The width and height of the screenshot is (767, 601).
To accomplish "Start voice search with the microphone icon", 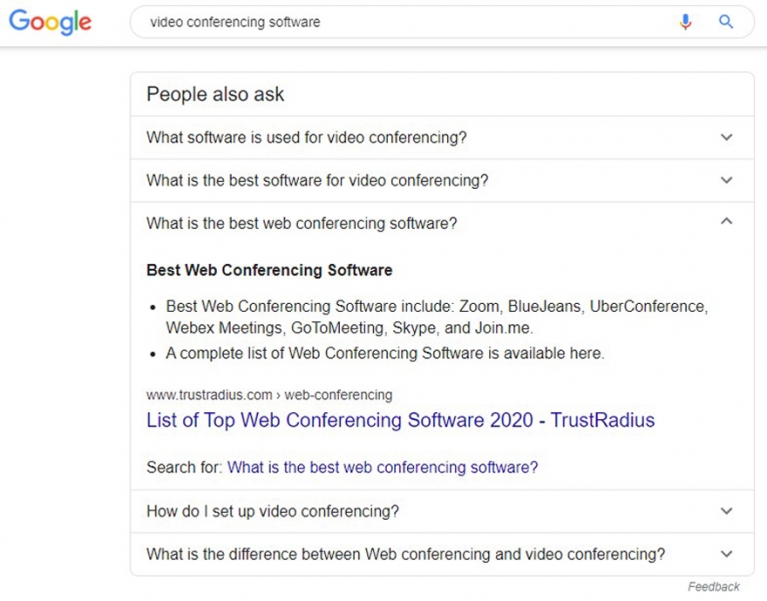I will click(686, 22).
